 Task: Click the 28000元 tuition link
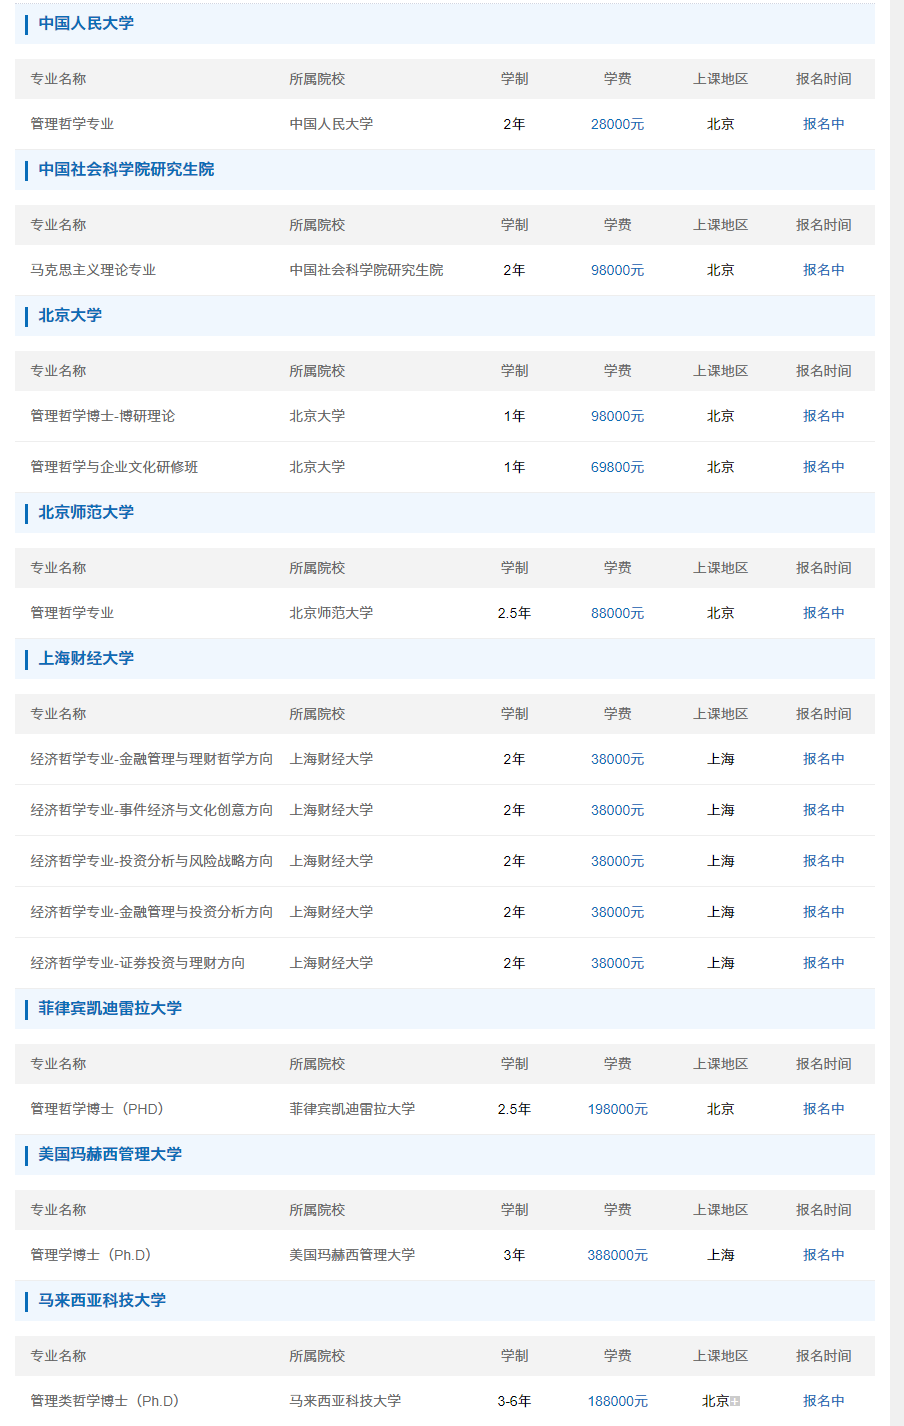[x=617, y=124]
